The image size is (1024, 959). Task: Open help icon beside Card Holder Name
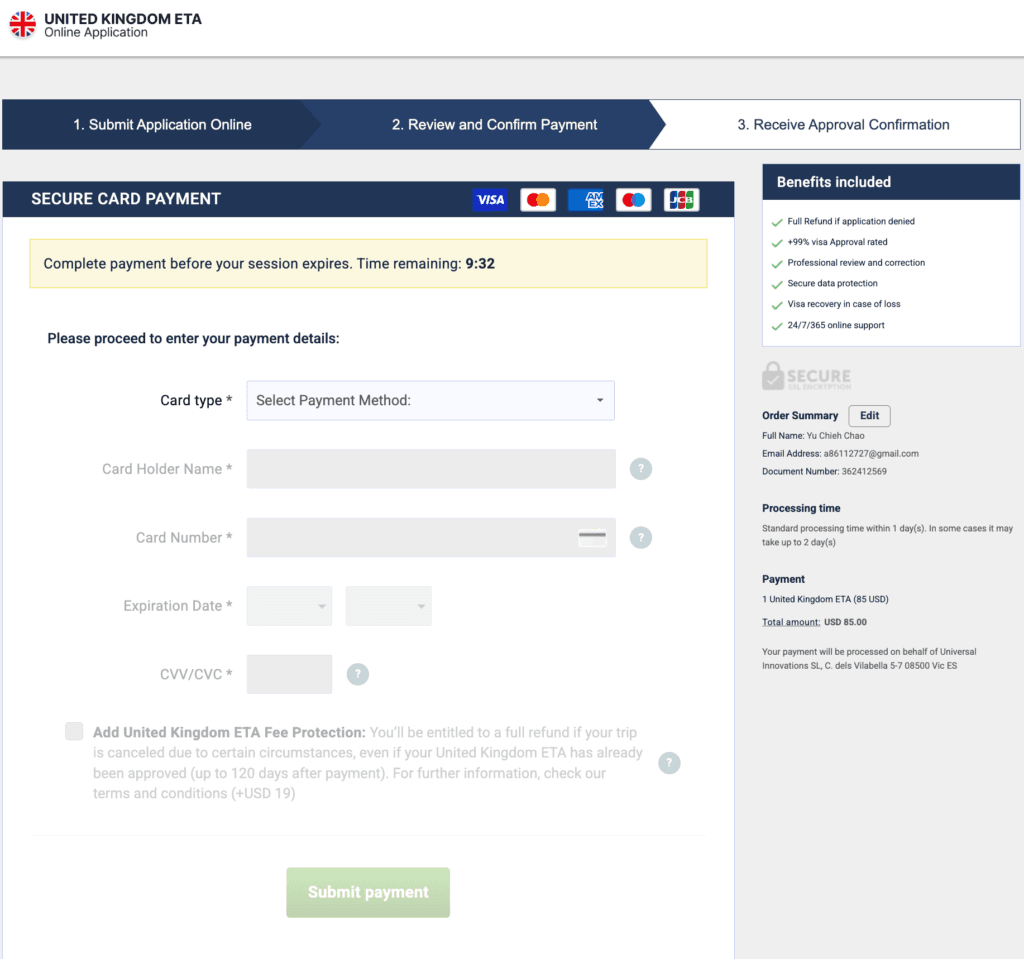(641, 469)
